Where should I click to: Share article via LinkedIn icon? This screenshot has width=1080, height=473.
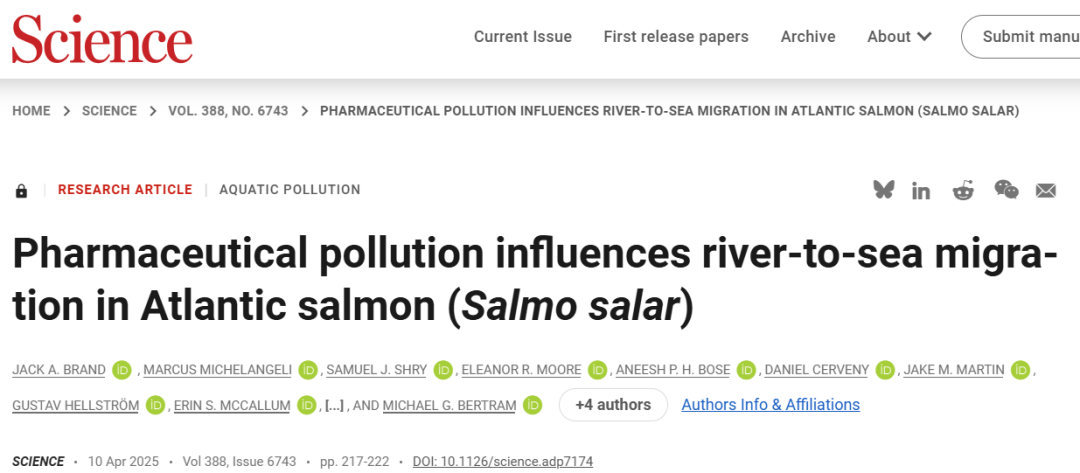coord(921,191)
